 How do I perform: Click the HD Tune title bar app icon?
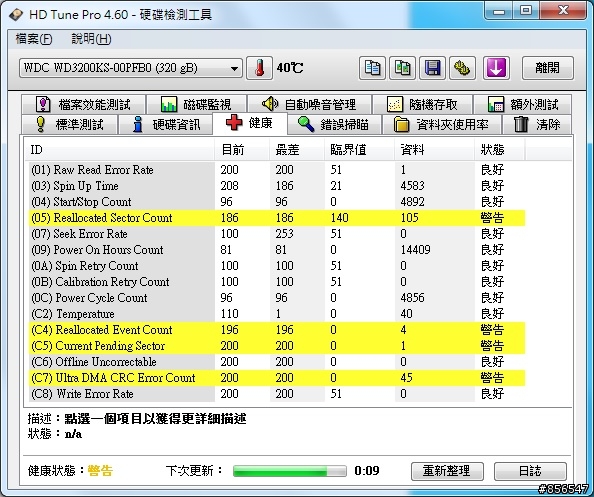pos(16,15)
